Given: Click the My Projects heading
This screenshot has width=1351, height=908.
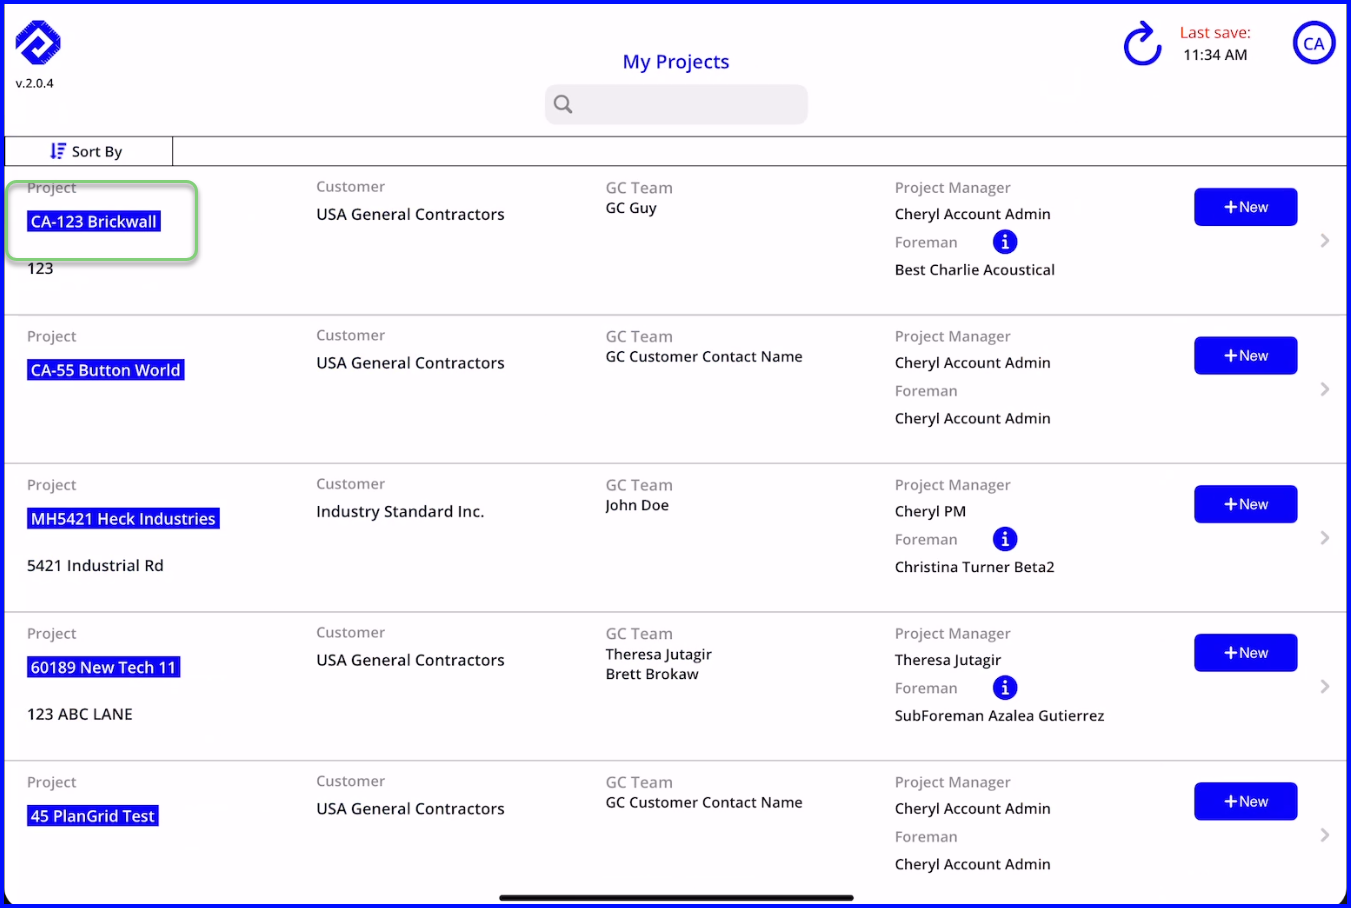Looking at the screenshot, I should click(676, 62).
